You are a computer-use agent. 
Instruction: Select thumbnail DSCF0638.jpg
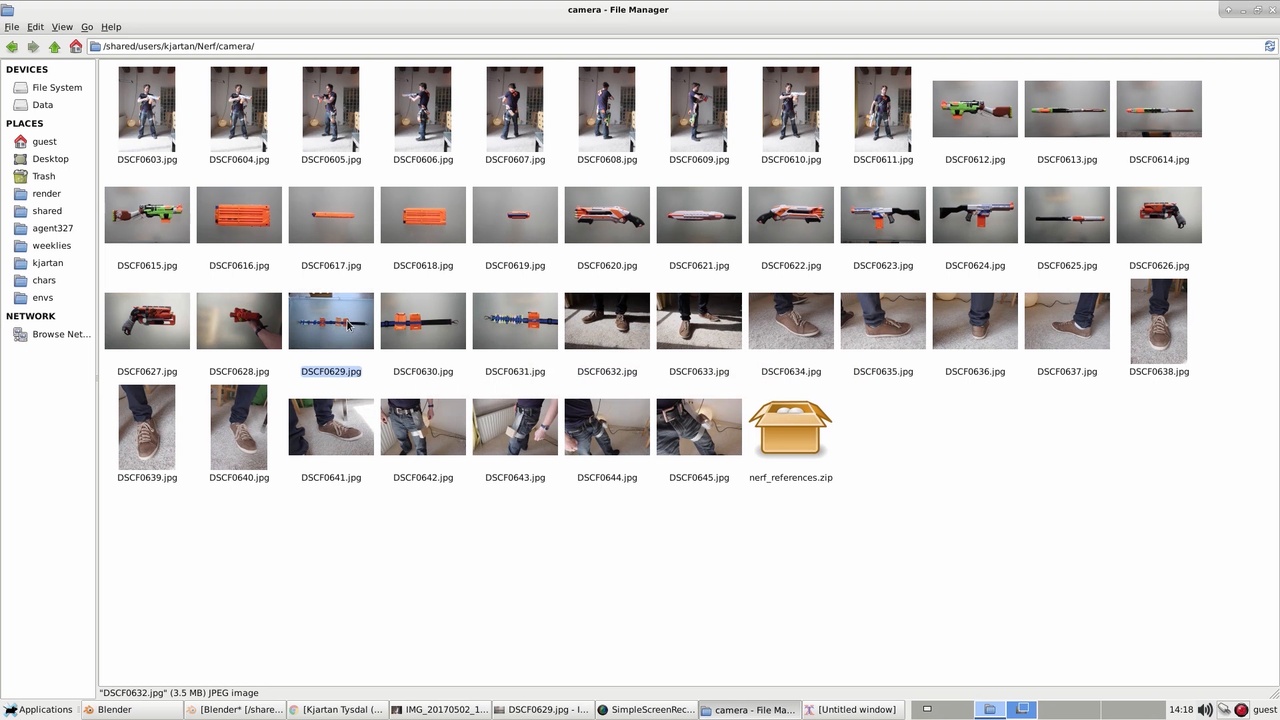click(1159, 321)
